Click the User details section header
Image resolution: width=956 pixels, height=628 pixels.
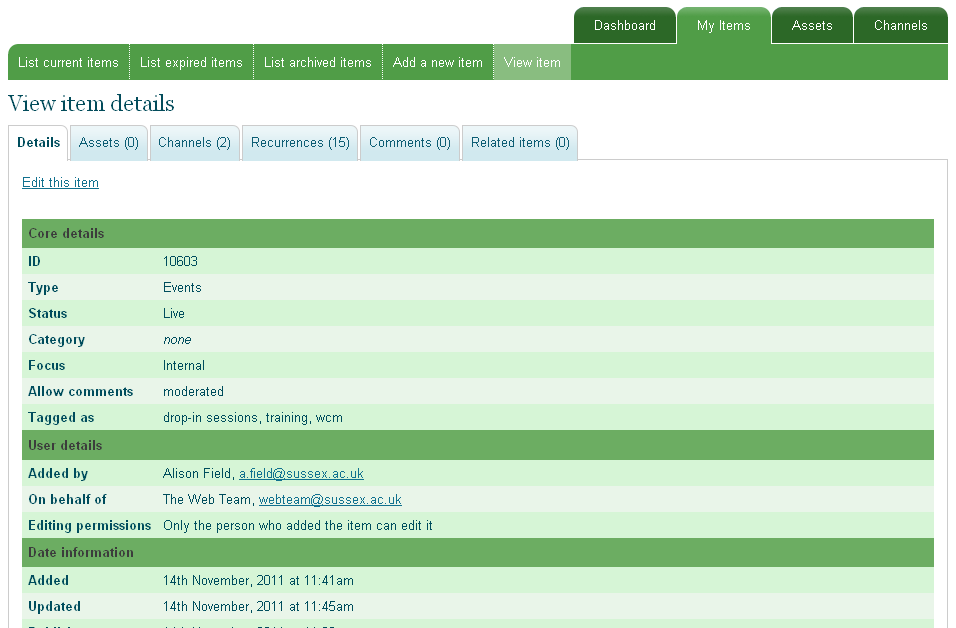[478, 445]
